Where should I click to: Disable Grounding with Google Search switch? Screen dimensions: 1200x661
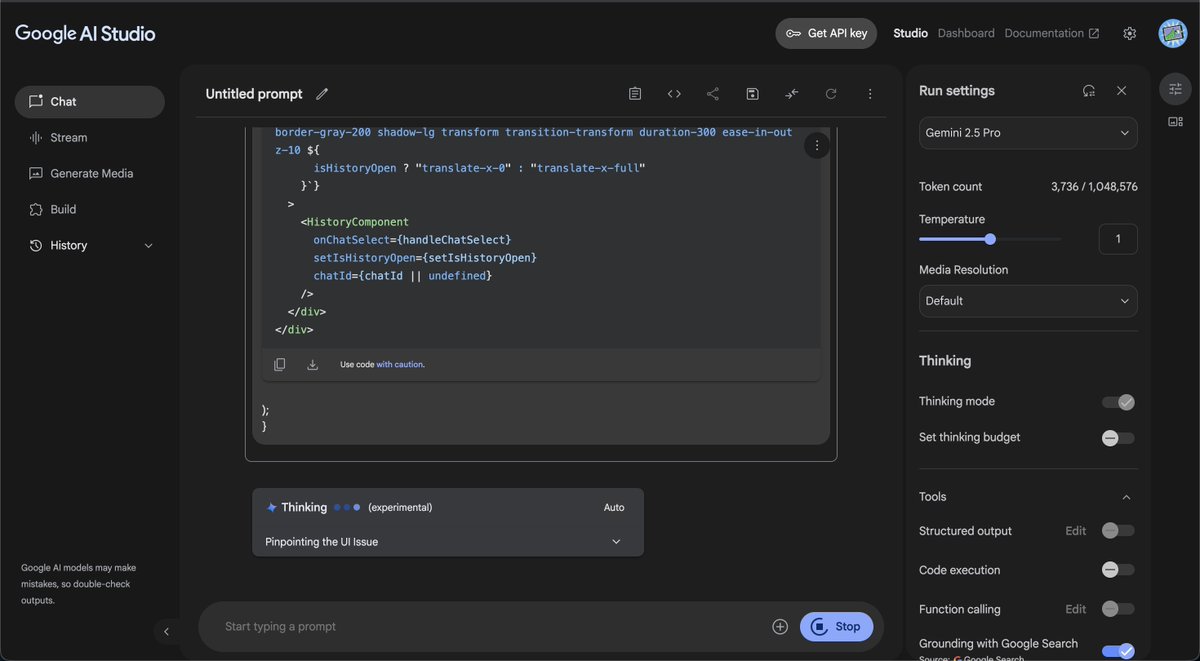click(1118, 651)
